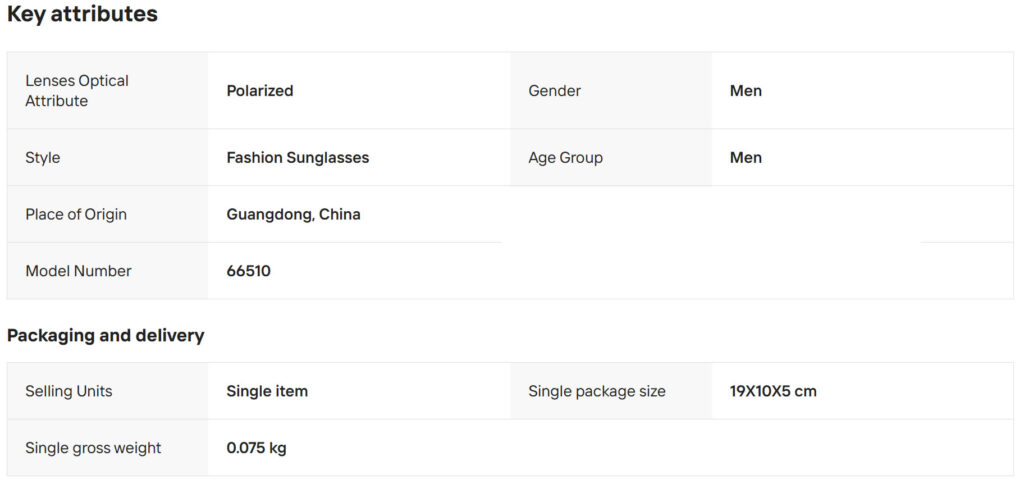Click the 'Model Number' label
Image resolution: width=1024 pixels, height=484 pixels.
(x=78, y=271)
